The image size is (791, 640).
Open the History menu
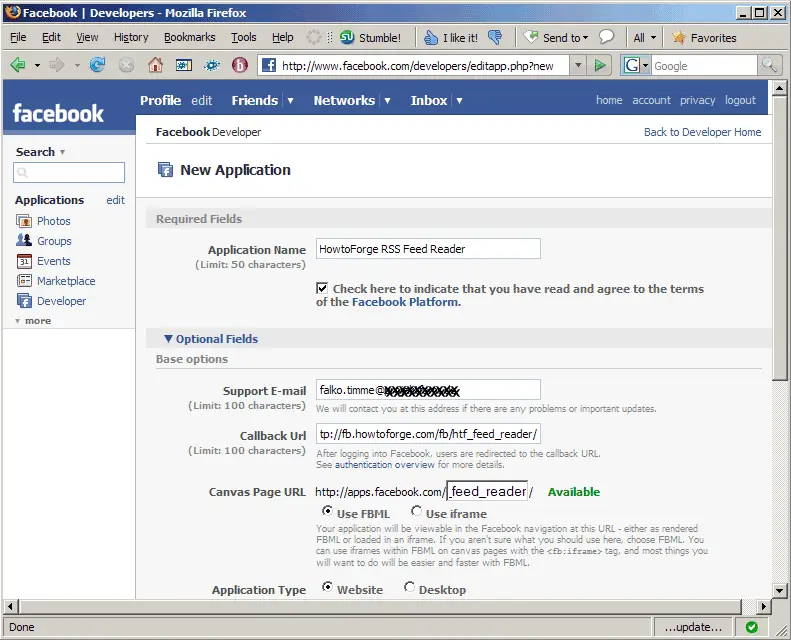(x=131, y=37)
